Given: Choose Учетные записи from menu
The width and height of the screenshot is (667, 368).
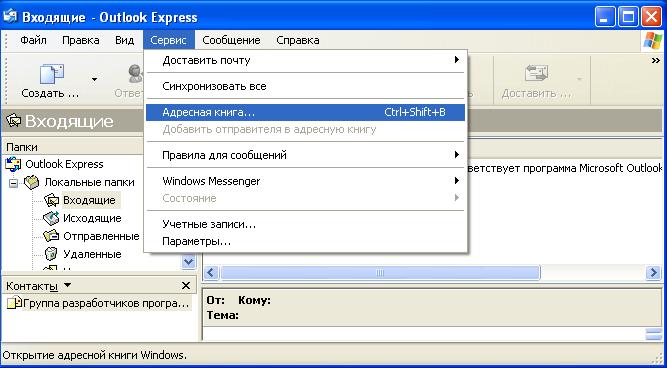Looking at the screenshot, I should (305, 224).
